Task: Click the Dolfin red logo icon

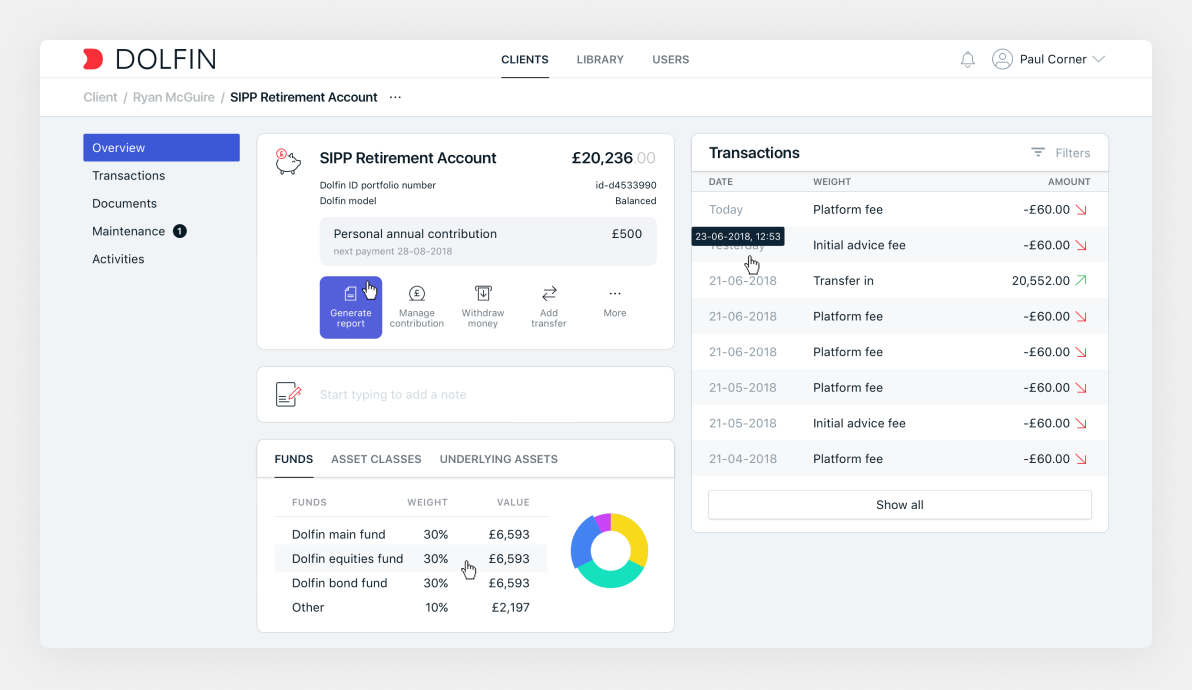Action: [93, 59]
